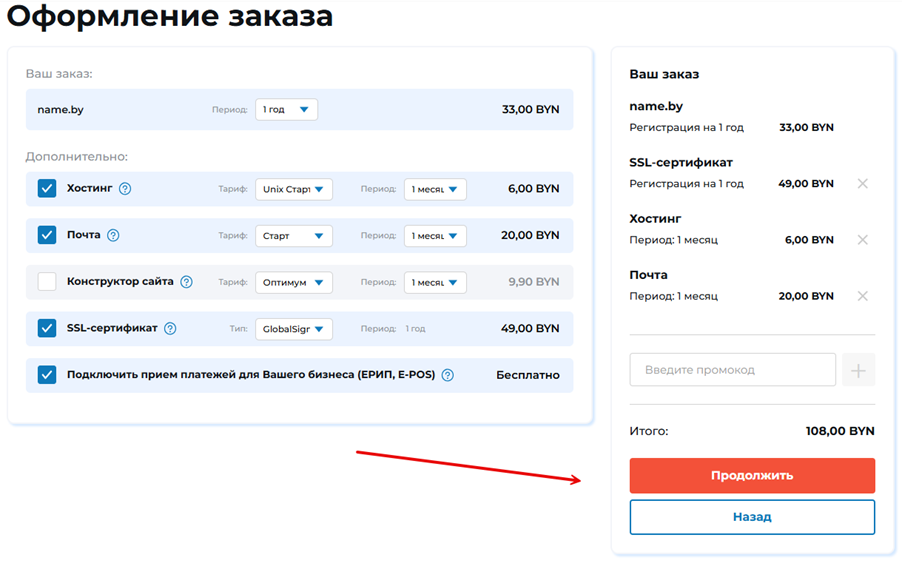
Task: Apply promo code with plus button
Action: tap(858, 370)
